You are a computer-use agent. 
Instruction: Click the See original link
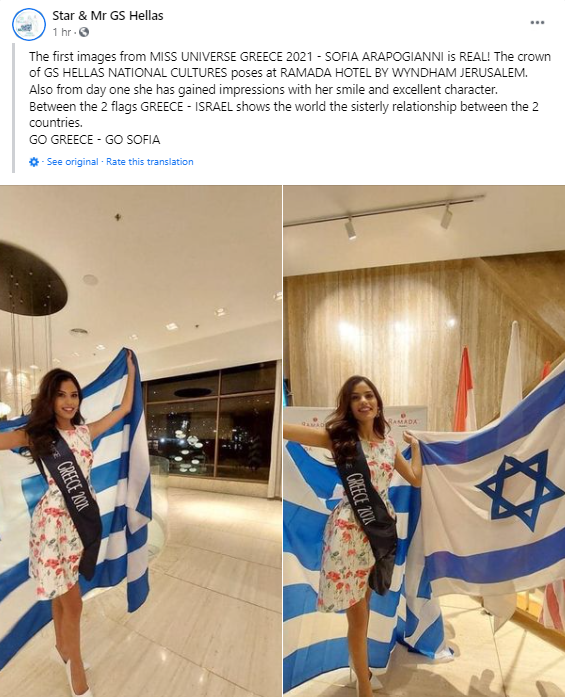click(x=72, y=162)
